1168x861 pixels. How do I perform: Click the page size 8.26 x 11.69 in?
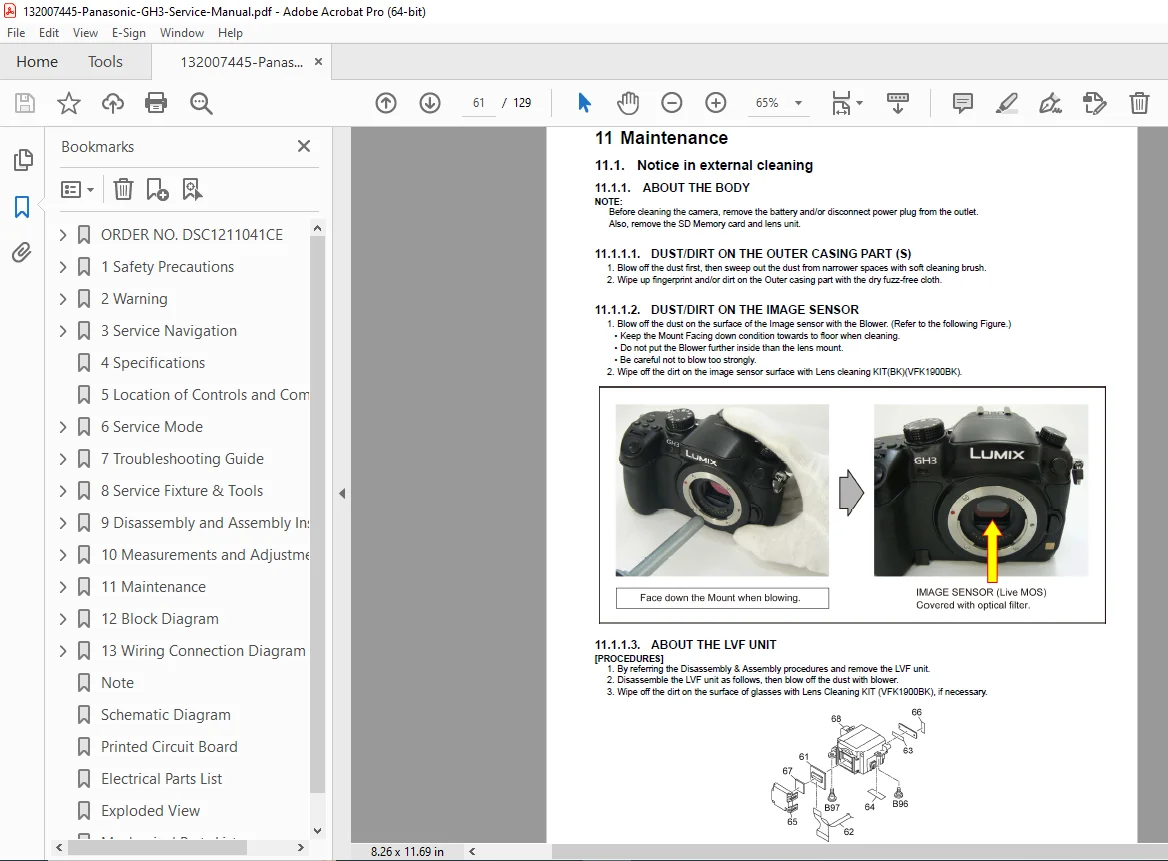coord(407,851)
